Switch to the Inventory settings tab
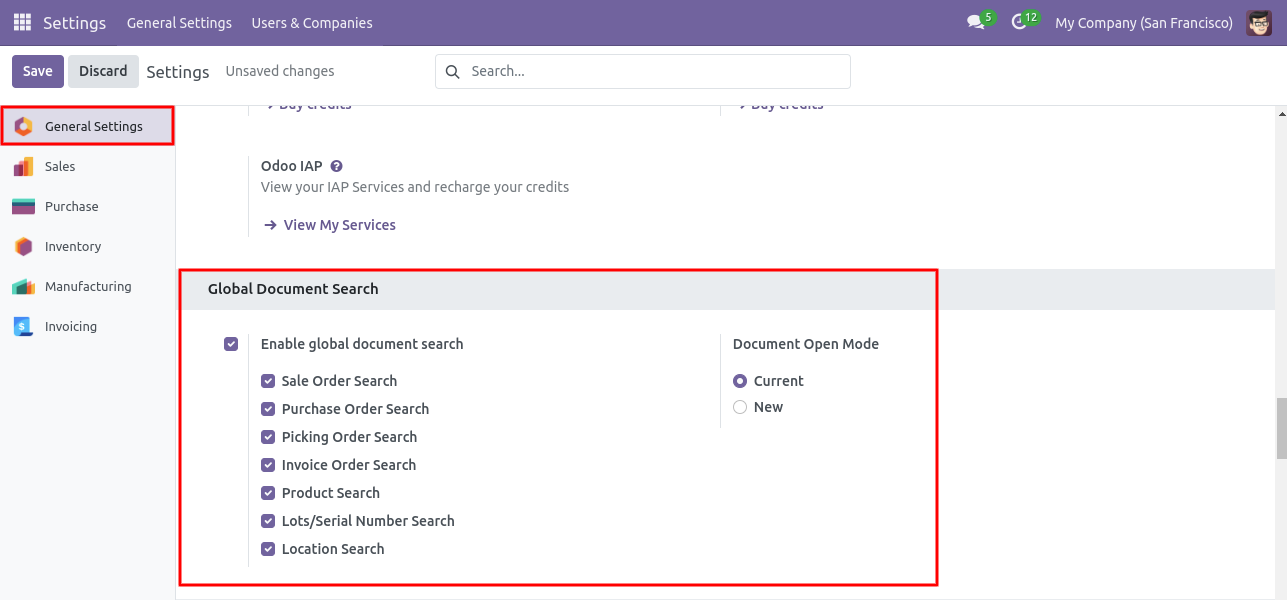1287x600 pixels. click(88, 247)
